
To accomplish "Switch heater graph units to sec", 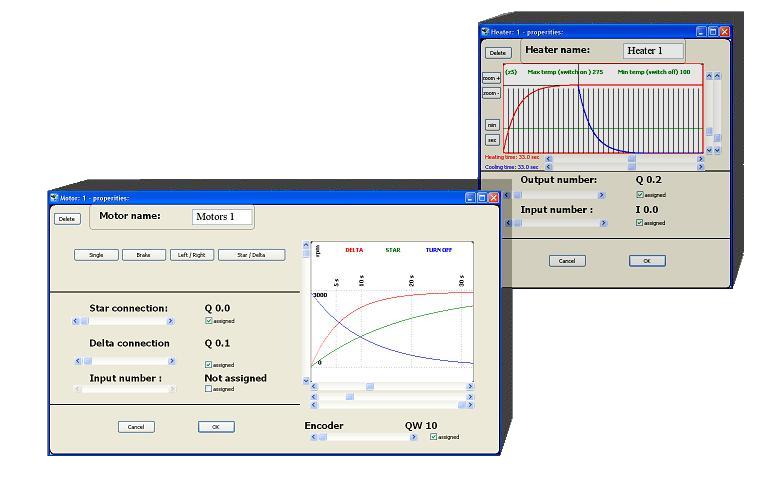I will tap(492, 140).
